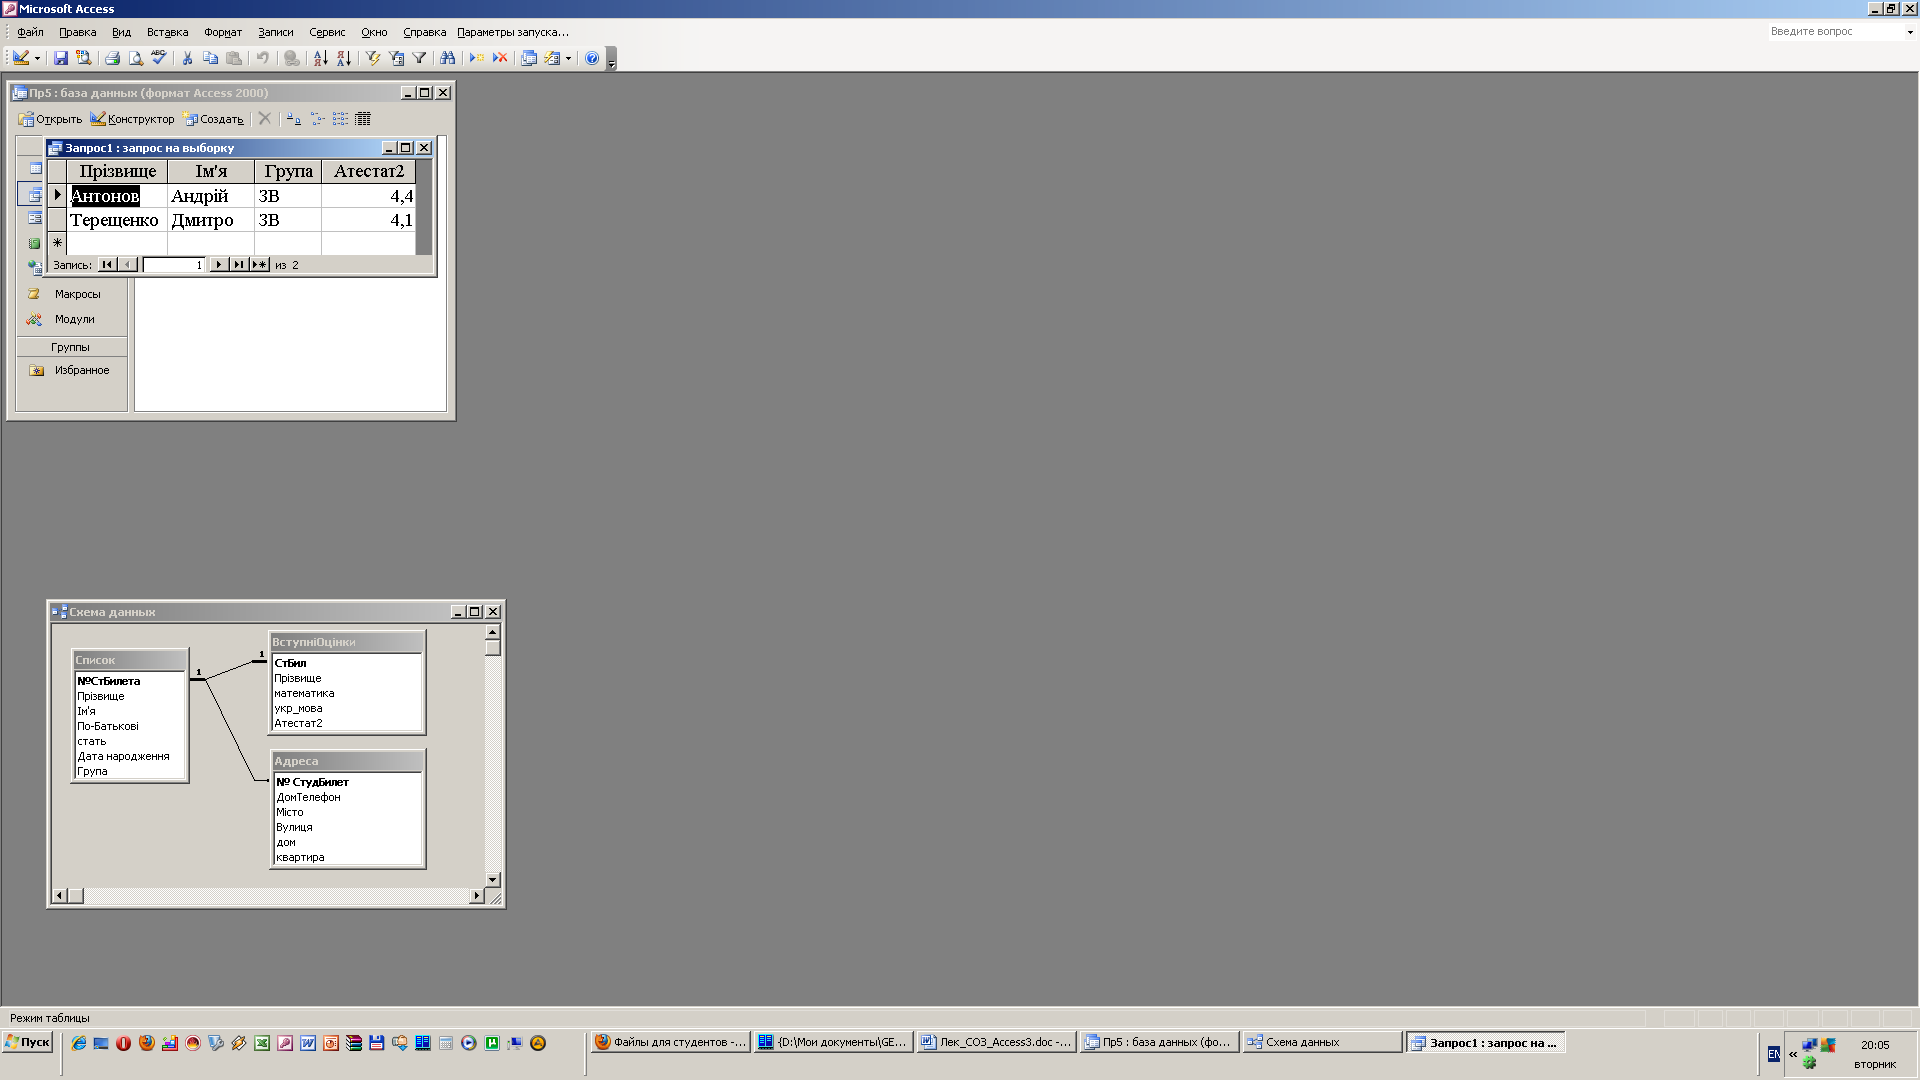Select the Tables object icon in sidebar
The width and height of the screenshot is (1920, 1080).
pos(35,169)
